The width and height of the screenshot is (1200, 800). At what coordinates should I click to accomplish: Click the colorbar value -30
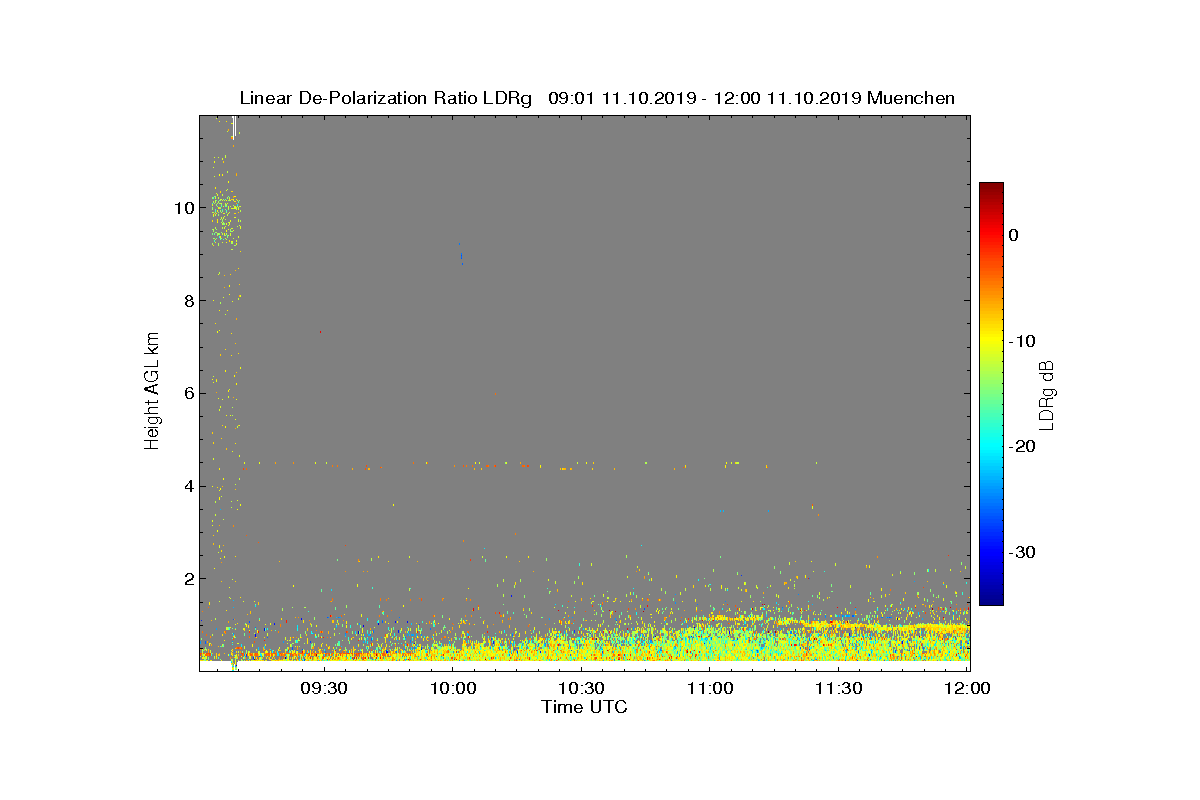tap(1022, 553)
